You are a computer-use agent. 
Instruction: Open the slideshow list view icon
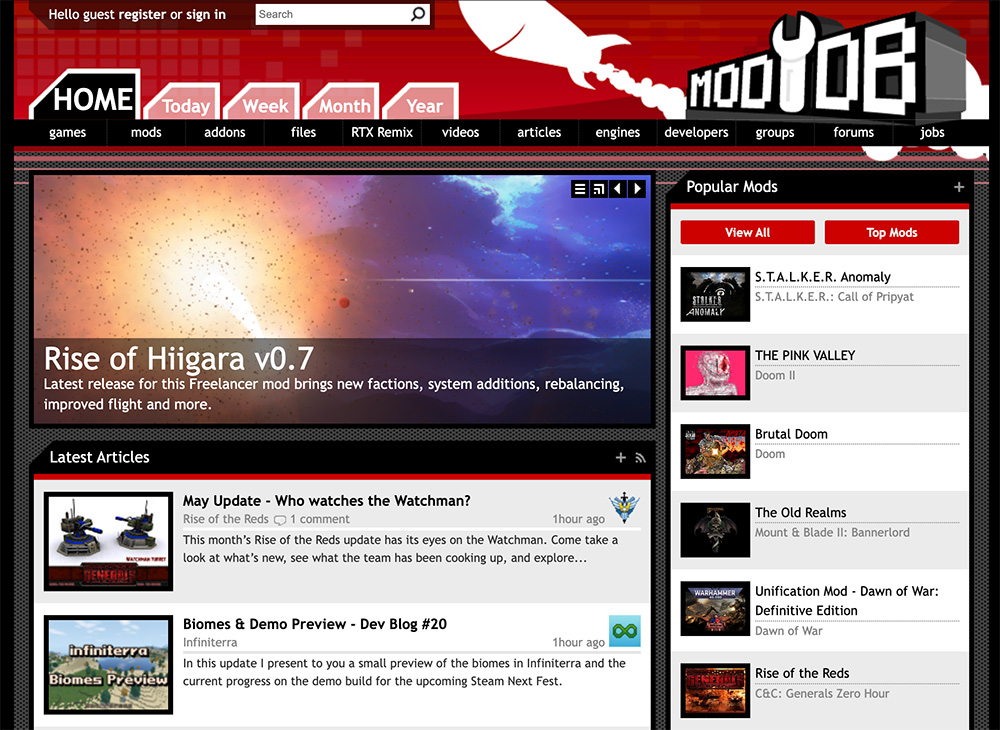[580, 189]
